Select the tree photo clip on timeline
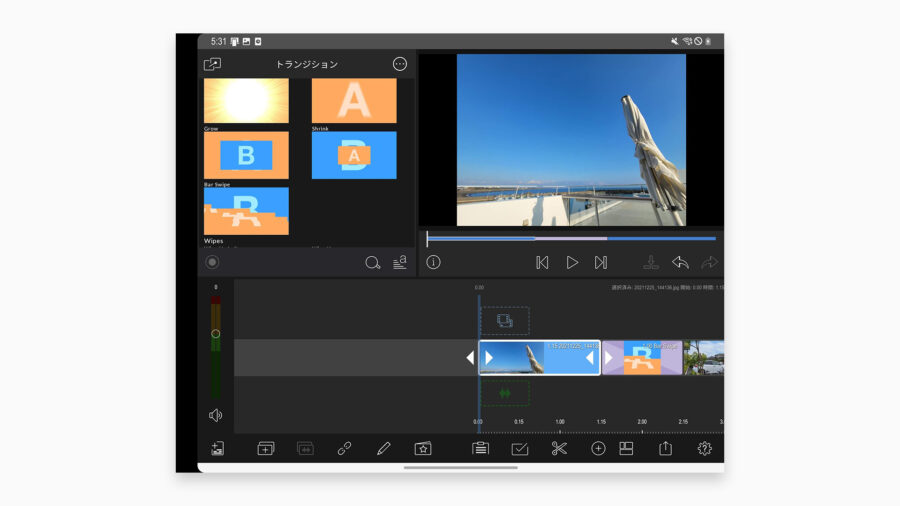900x506 pixels. [704, 357]
